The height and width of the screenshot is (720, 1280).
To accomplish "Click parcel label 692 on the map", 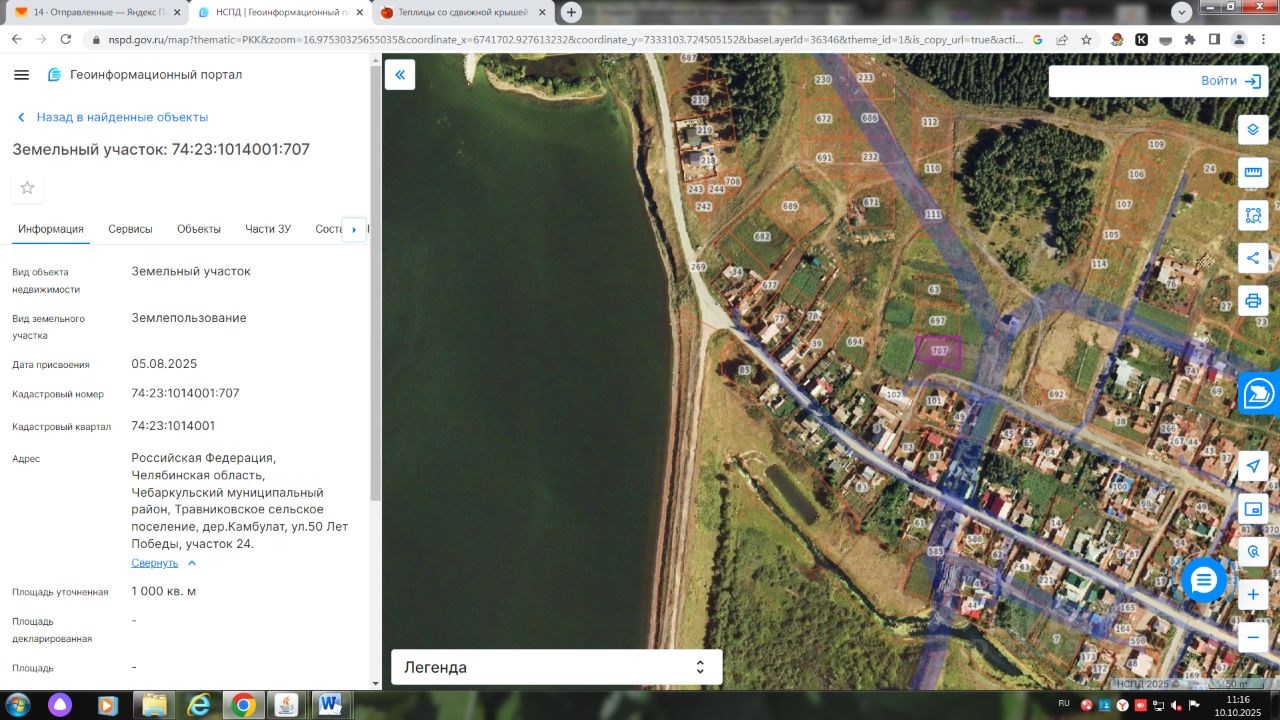I will [x=1056, y=395].
